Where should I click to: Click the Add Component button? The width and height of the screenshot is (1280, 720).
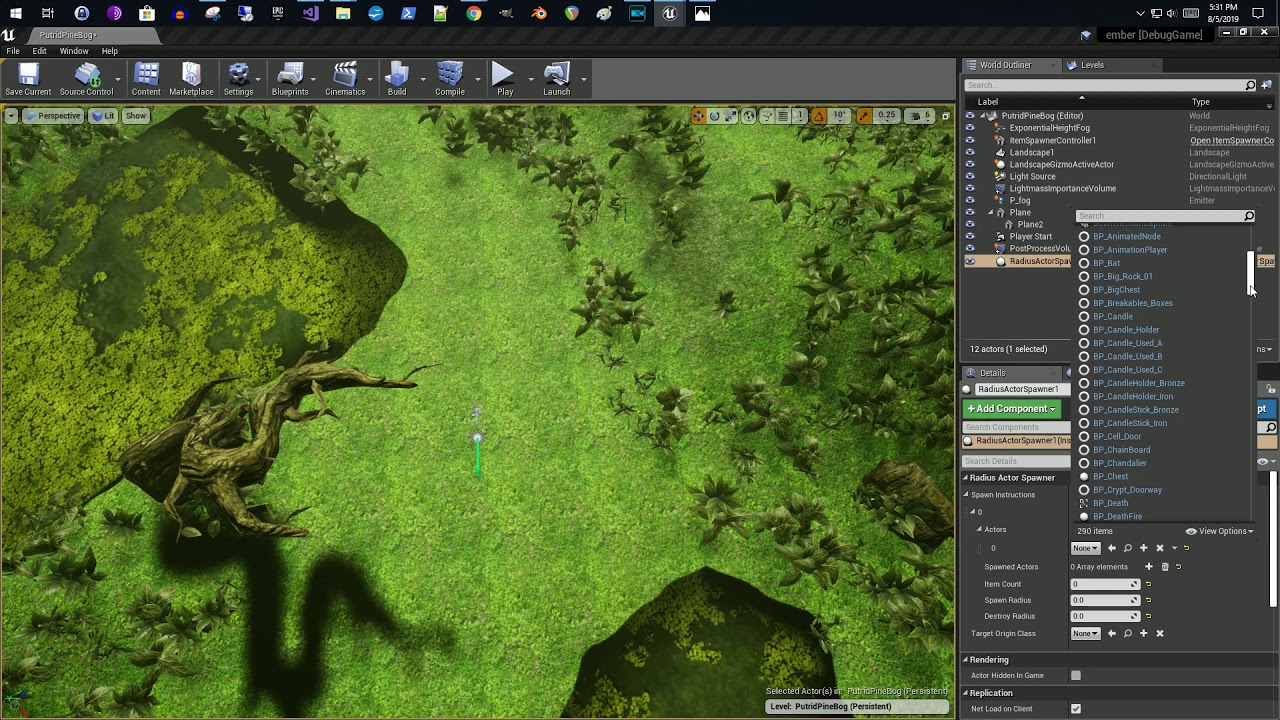(1011, 409)
